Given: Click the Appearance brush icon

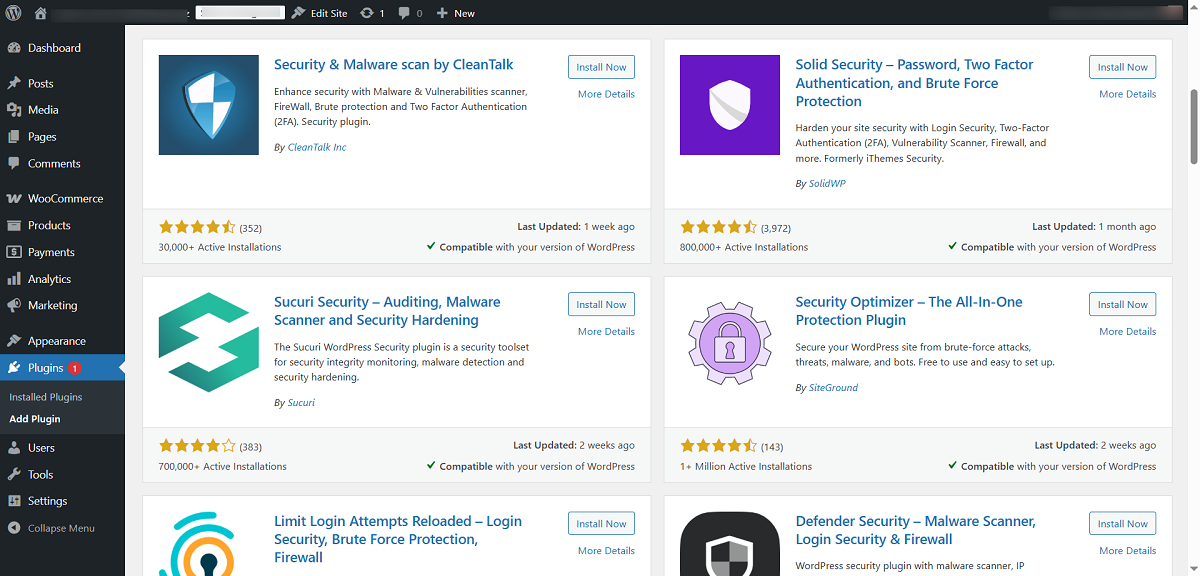Looking at the screenshot, I should pyautogui.click(x=17, y=340).
